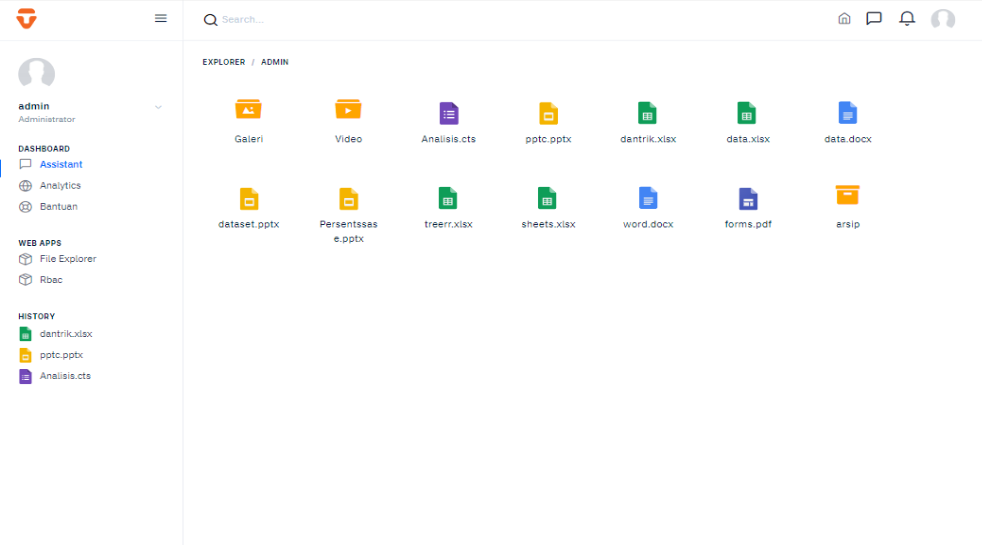
Task: Open the user avatar menu in header
Action: pos(942,19)
